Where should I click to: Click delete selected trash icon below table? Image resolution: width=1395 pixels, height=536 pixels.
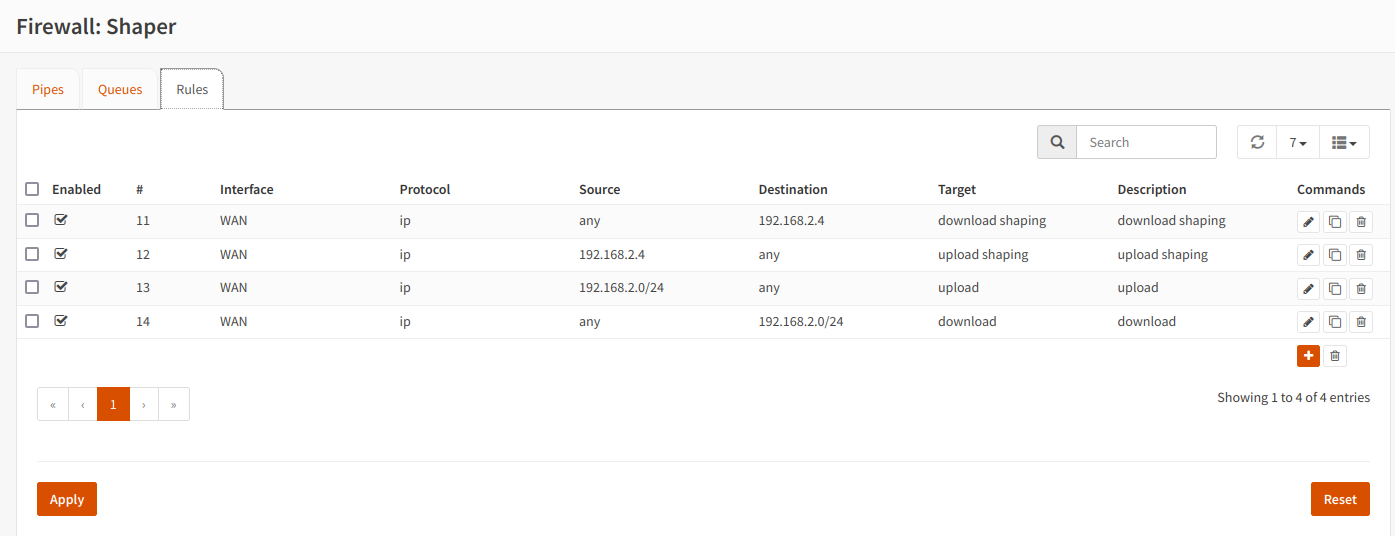(1335, 356)
